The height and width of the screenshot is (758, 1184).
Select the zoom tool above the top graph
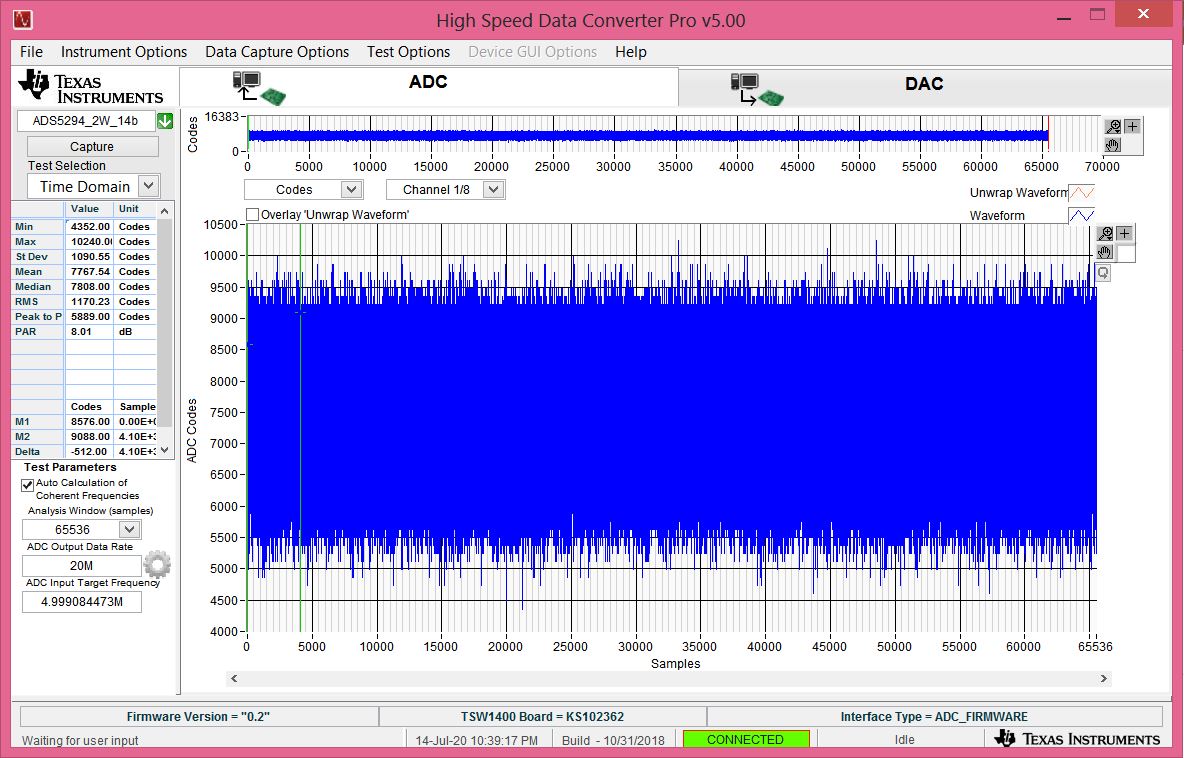[x=1111, y=125]
